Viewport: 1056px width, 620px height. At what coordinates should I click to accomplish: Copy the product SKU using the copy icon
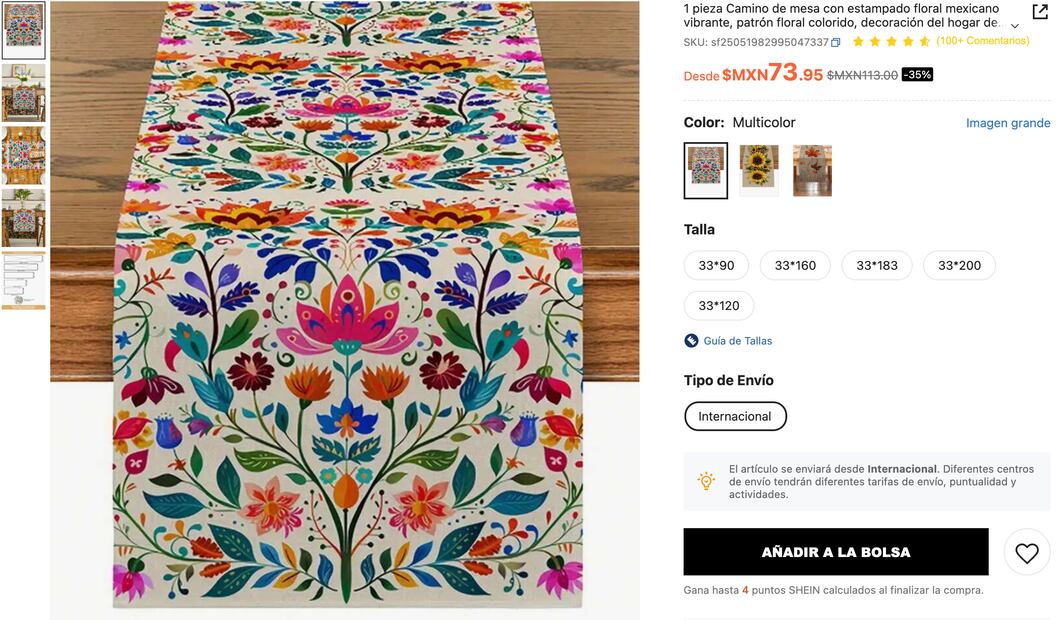point(835,42)
